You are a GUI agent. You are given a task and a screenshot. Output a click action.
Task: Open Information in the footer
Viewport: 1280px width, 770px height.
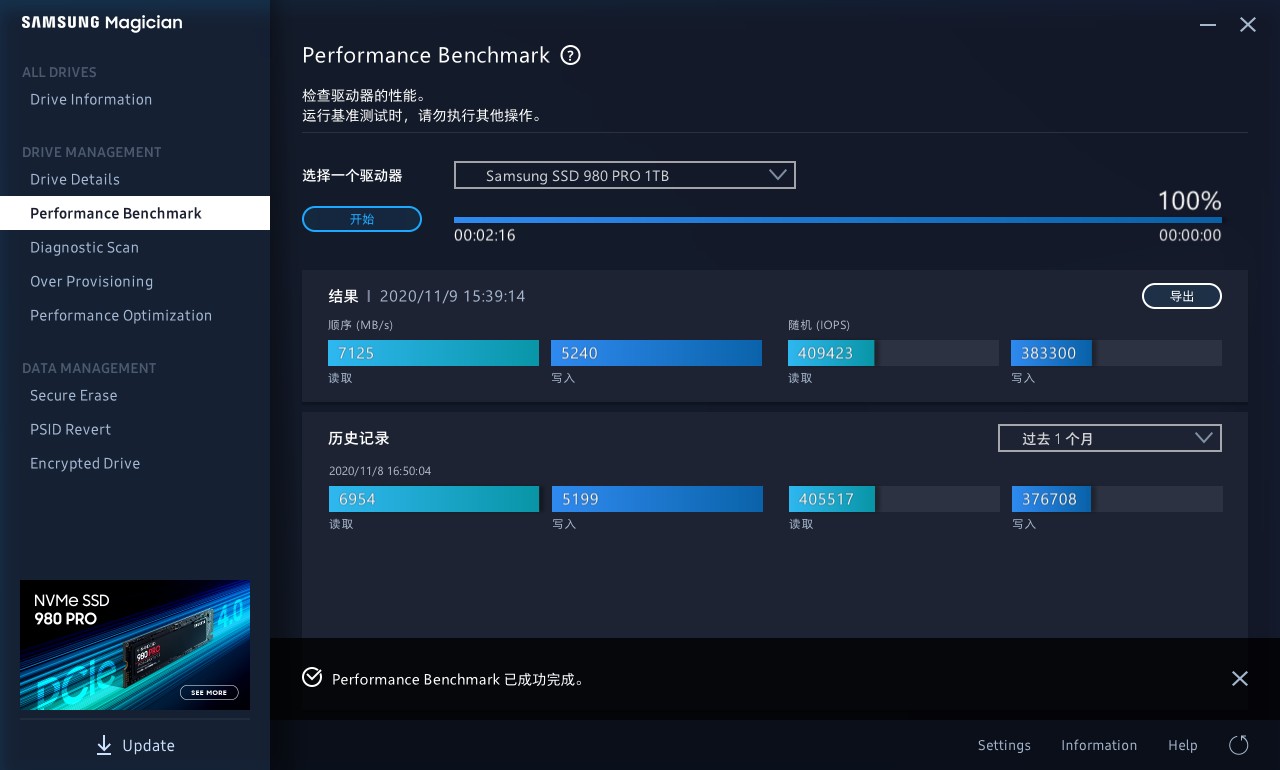[x=1099, y=745]
